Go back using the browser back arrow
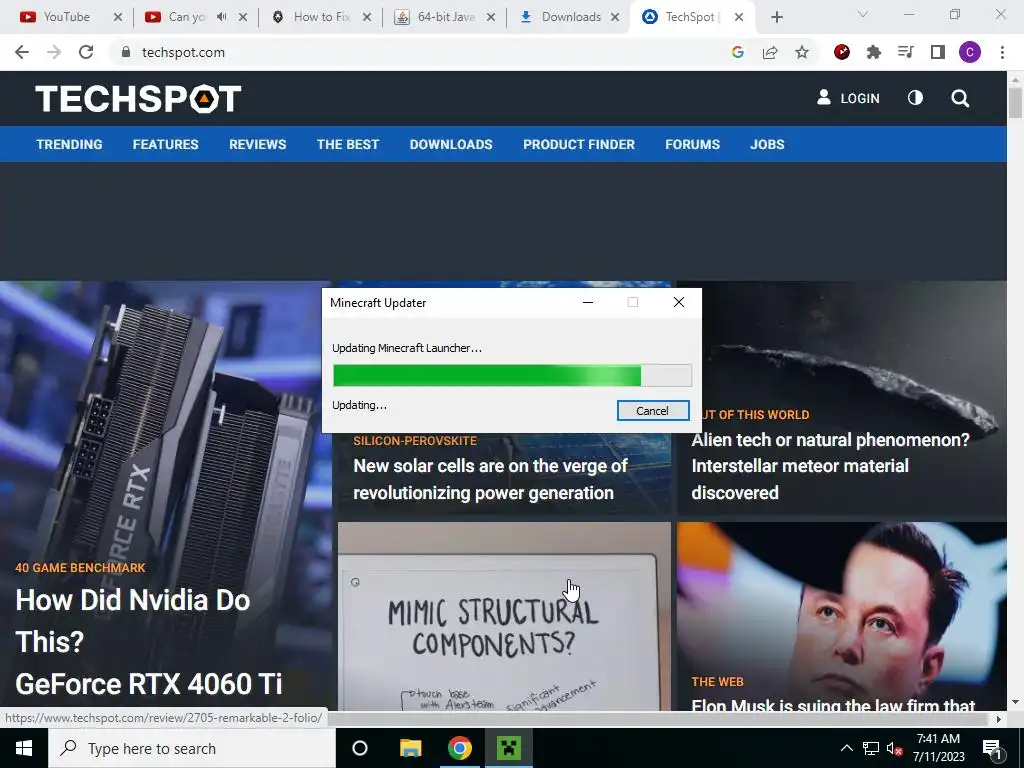The height and width of the screenshot is (768, 1024). (x=22, y=52)
